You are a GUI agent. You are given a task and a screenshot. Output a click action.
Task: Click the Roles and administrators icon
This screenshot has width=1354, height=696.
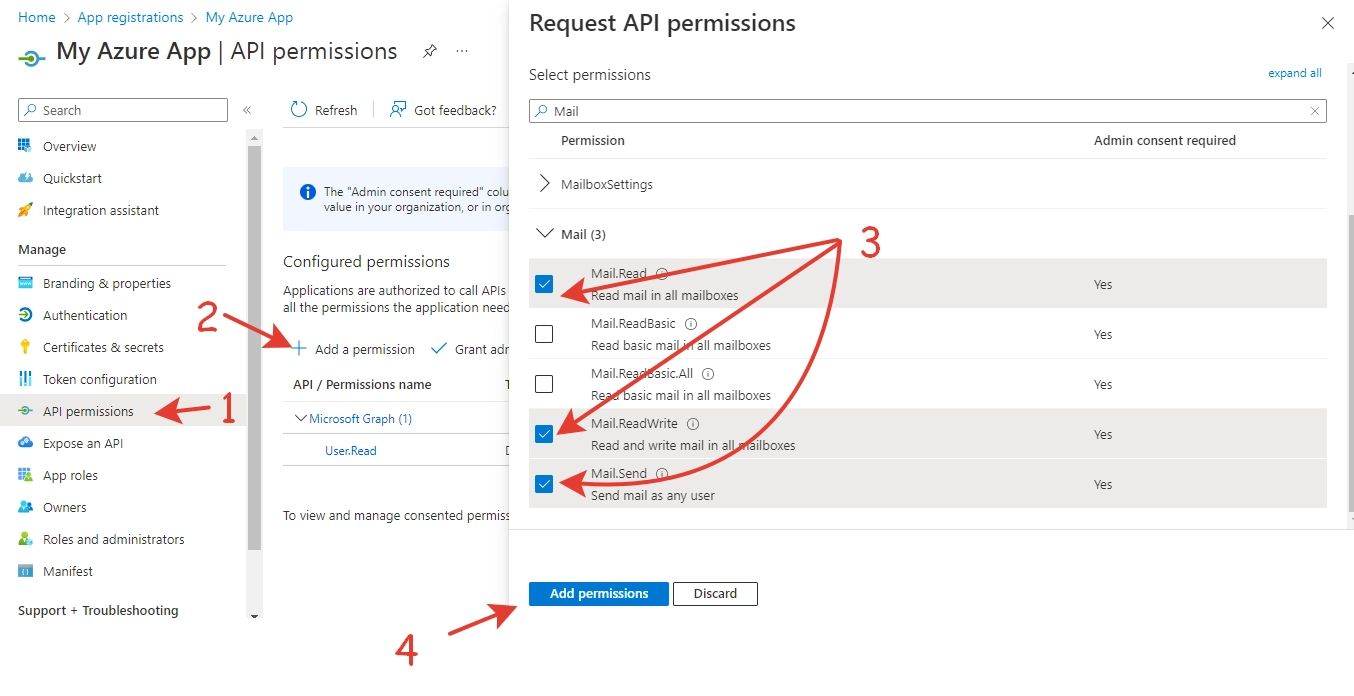click(x=25, y=539)
